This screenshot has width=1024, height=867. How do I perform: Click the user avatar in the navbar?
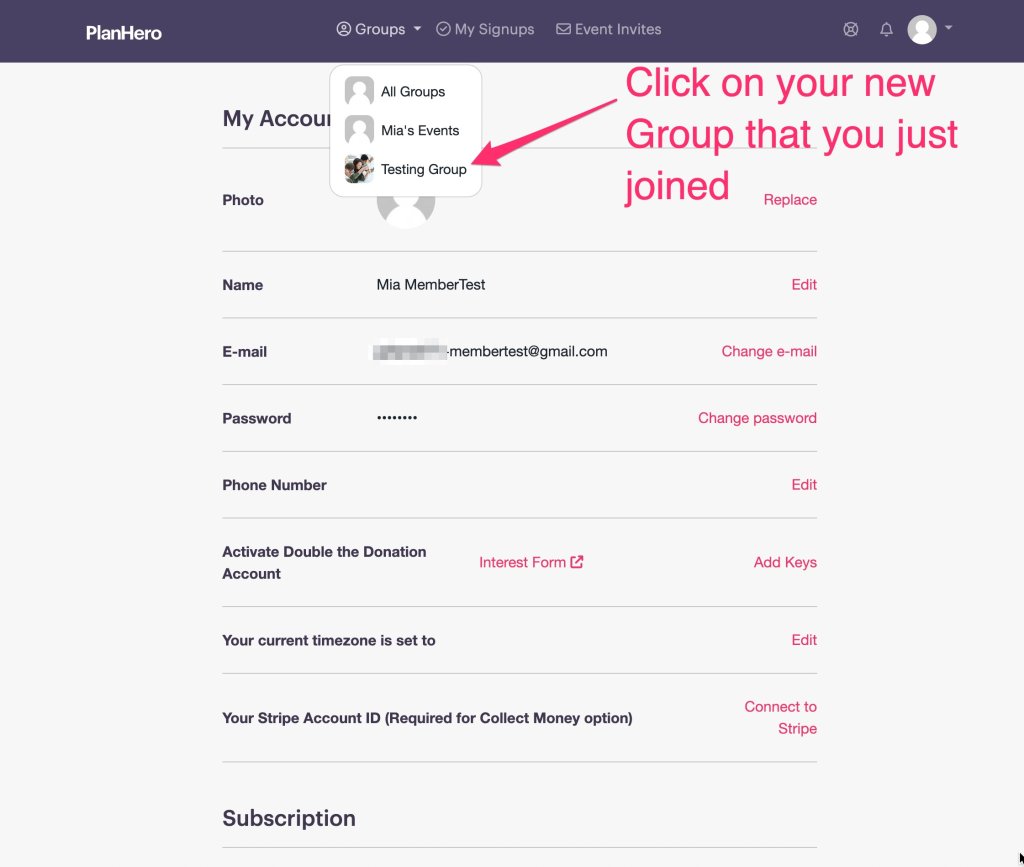(x=921, y=30)
